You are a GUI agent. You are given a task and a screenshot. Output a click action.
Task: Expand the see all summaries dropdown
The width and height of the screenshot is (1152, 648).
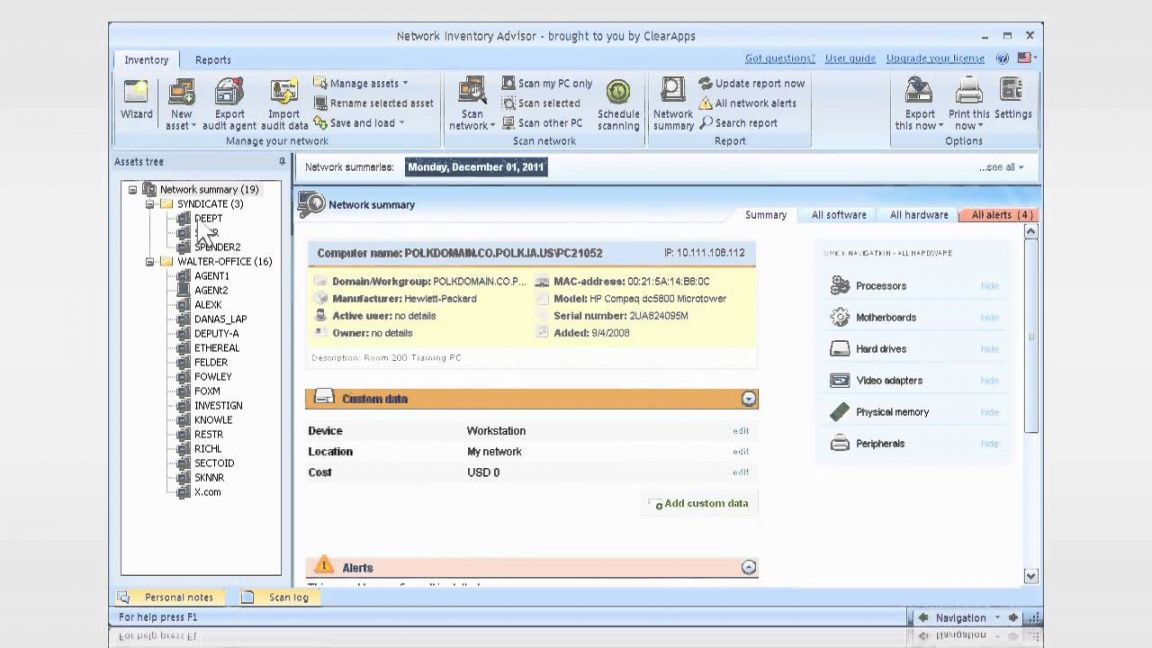(x=1001, y=168)
